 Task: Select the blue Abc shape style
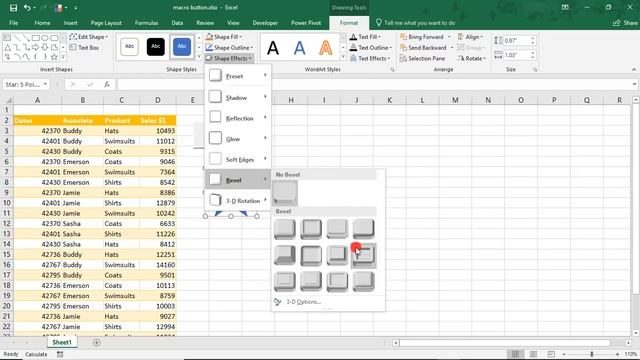click(x=182, y=47)
